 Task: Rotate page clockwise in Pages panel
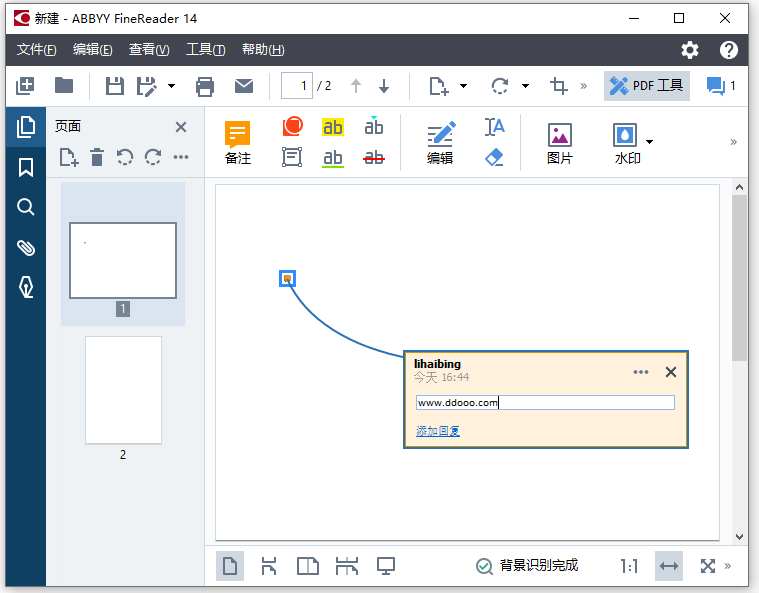(x=153, y=157)
